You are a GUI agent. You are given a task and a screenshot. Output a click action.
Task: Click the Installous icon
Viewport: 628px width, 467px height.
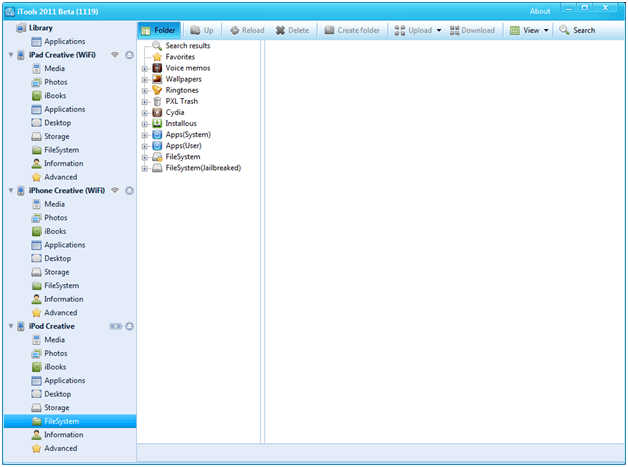coord(157,123)
